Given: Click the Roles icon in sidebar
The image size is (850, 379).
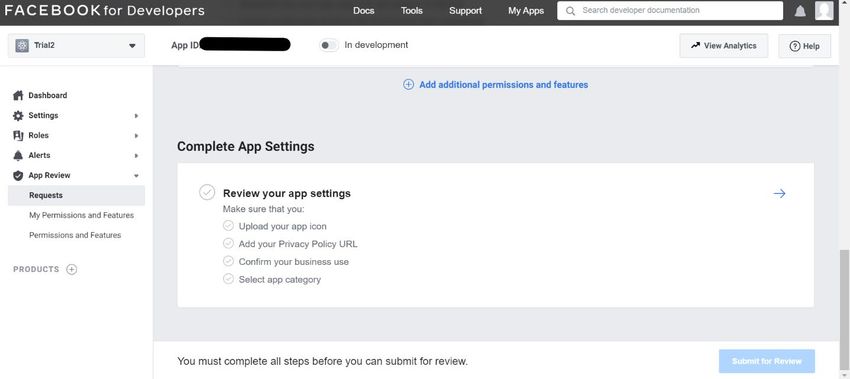Looking at the screenshot, I should click(18, 136).
